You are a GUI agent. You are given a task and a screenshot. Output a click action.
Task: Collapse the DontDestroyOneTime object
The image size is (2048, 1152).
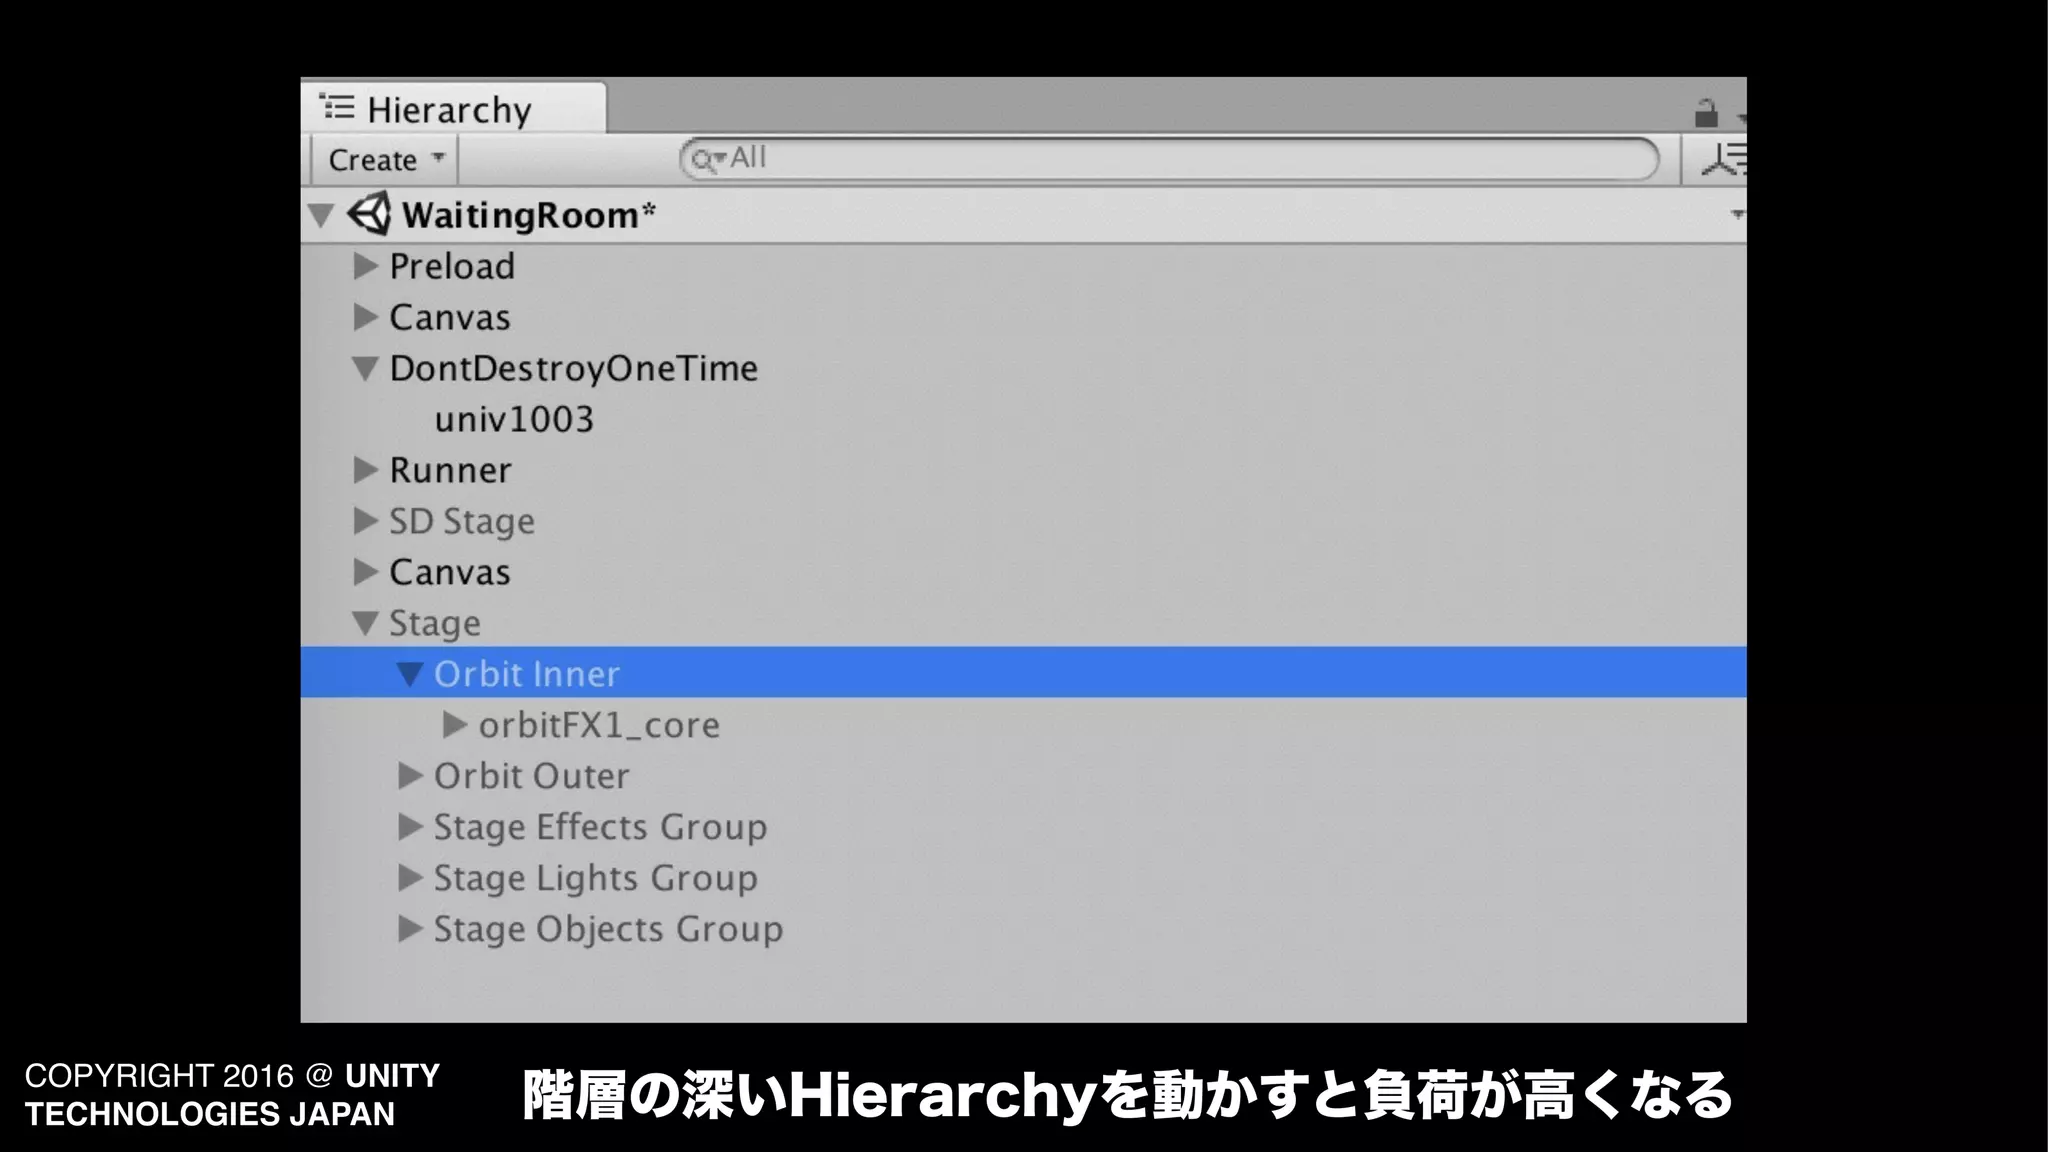pos(365,369)
